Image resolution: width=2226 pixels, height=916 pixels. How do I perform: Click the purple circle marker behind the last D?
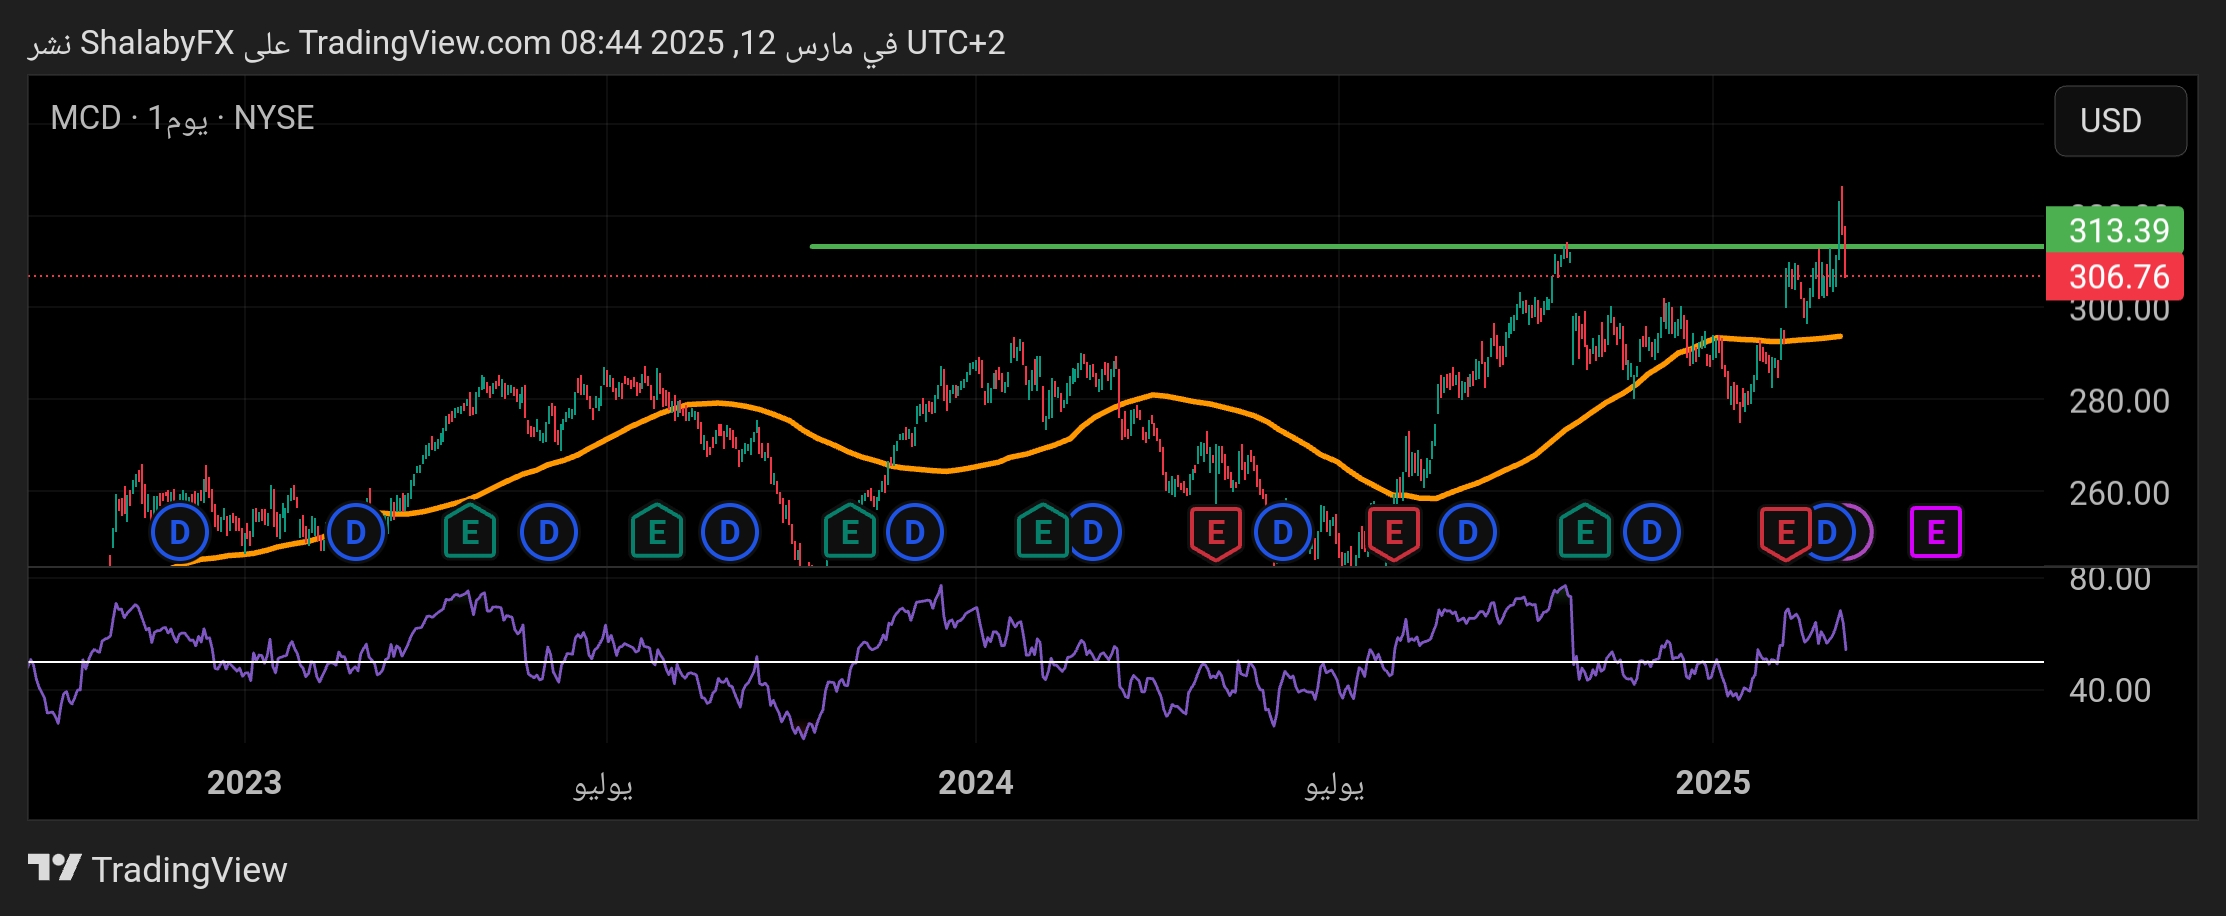(1864, 532)
